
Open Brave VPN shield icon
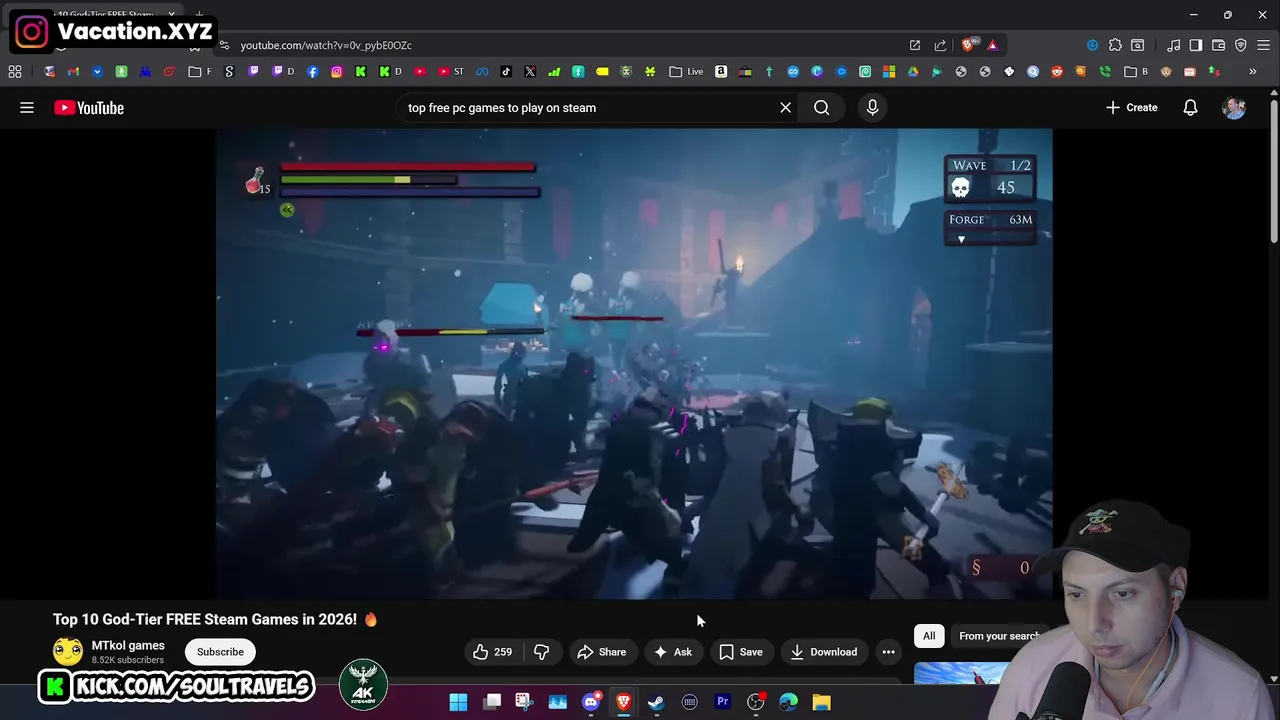[x=1241, y=45]
